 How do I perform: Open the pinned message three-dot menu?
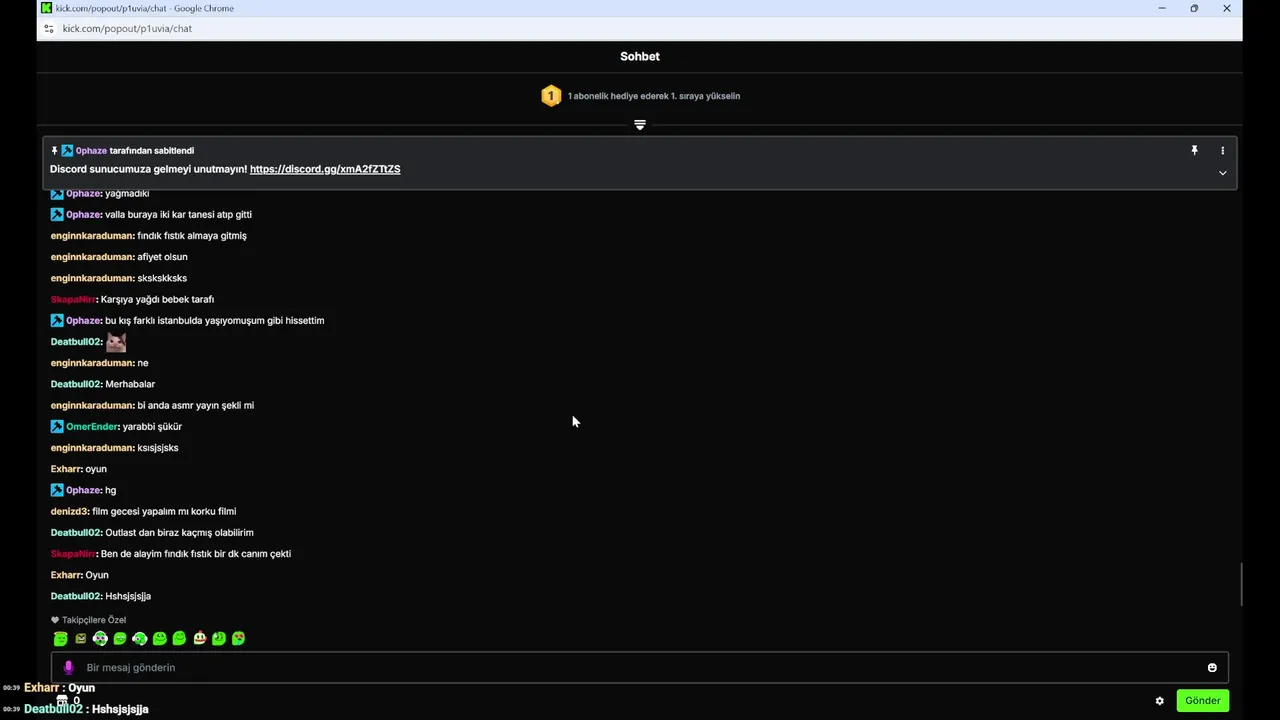[x=1222, y=151]
